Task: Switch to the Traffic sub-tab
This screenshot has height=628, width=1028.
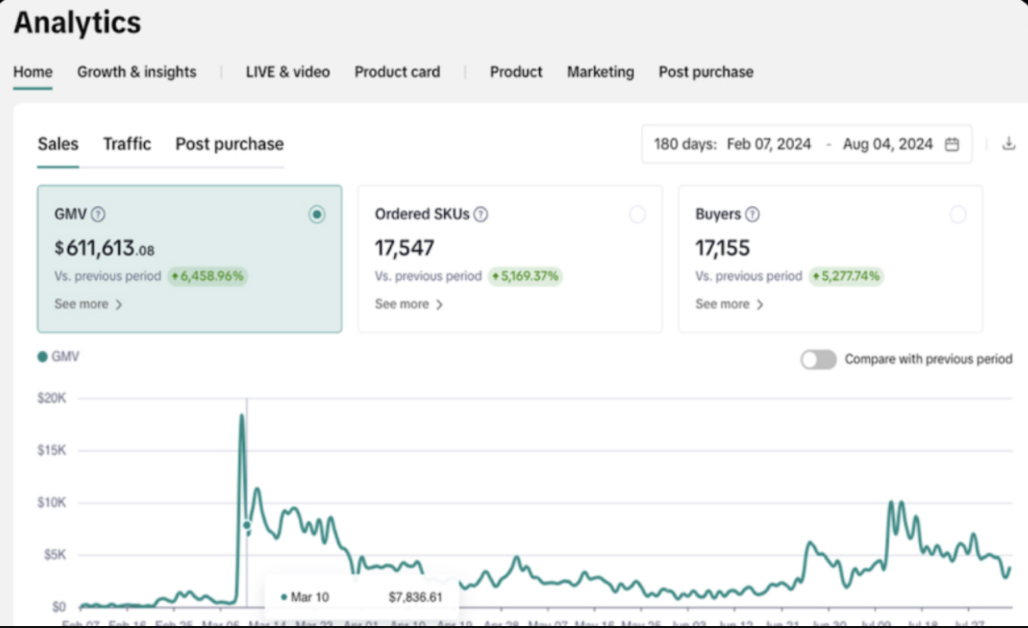Action: [127, 144]
